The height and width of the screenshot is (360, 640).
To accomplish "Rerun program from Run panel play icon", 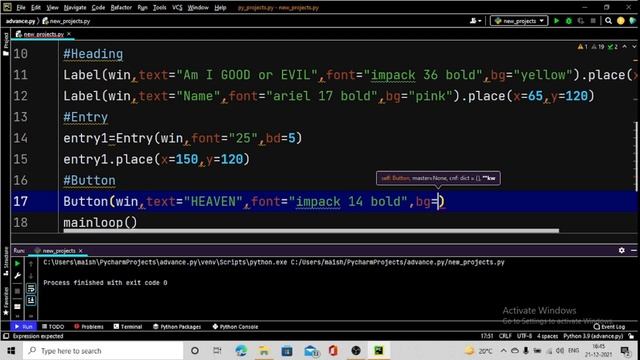I will pos(17,264).
